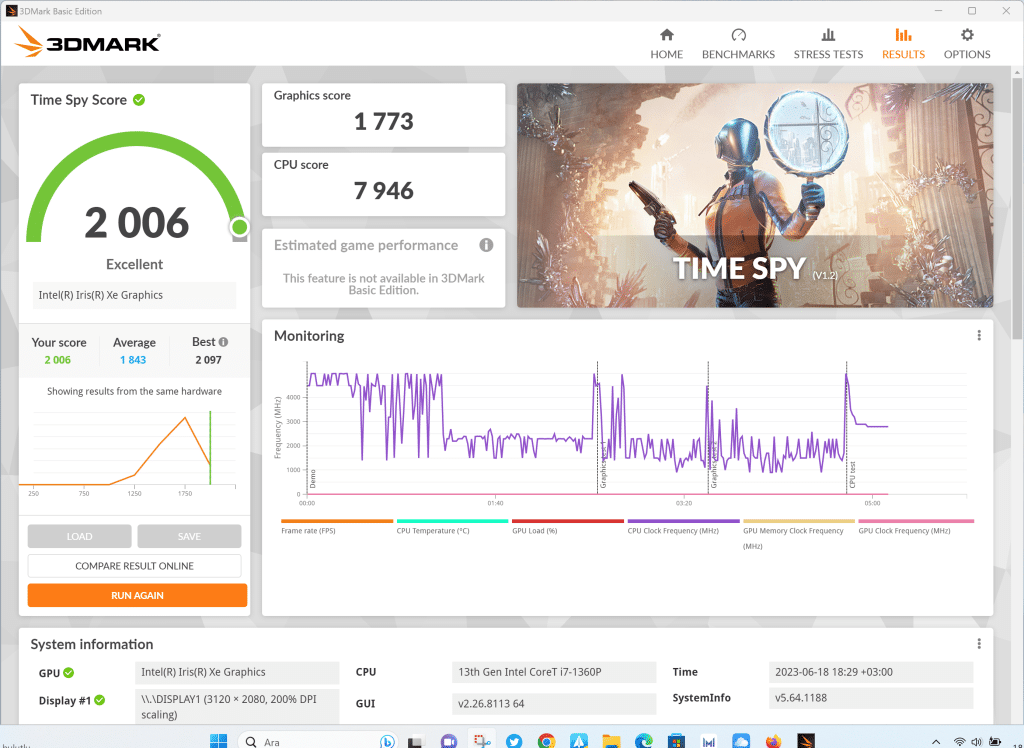Click the Time Spy benchmark artwork
Image resolution: width=1024 pixels, height=748 pixels.
[755, 195]
